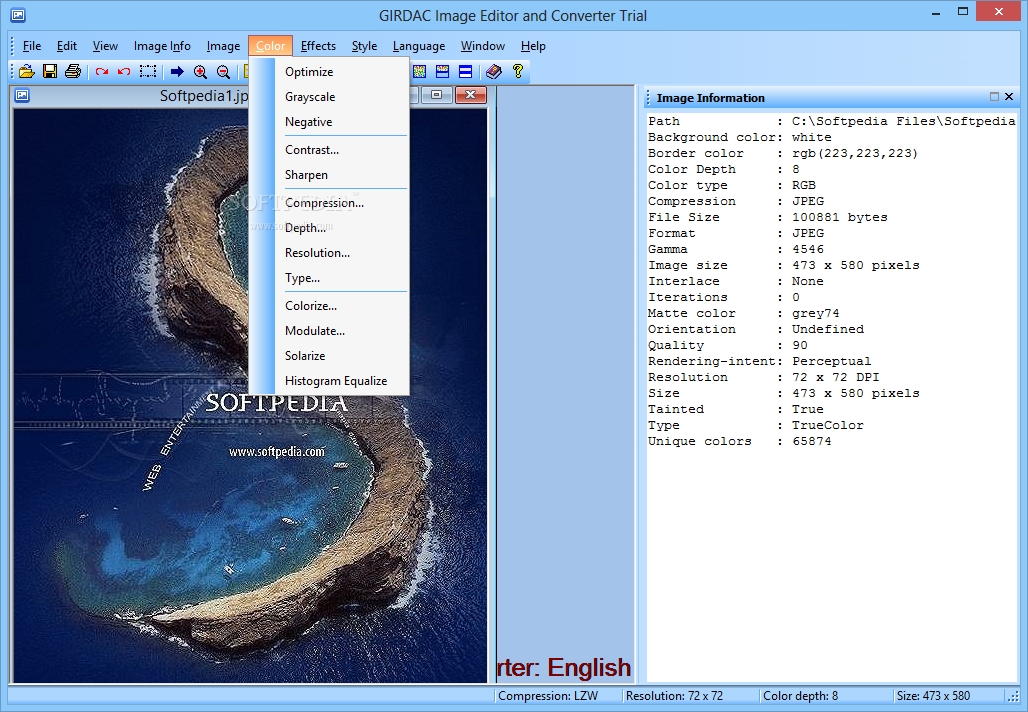Click the redo red arrow icon
The width and height of the screenshot is (1028, 712).
102,71
